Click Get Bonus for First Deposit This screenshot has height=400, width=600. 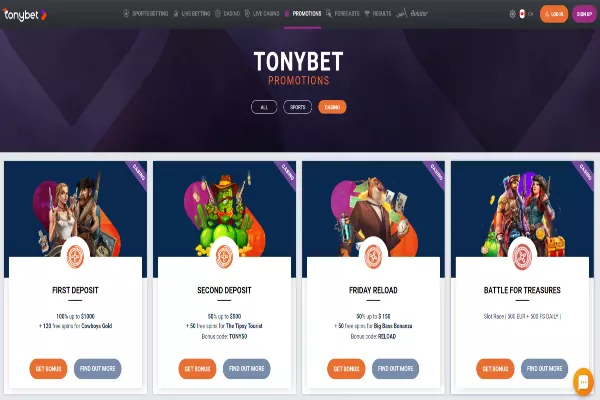click(48, 369)
